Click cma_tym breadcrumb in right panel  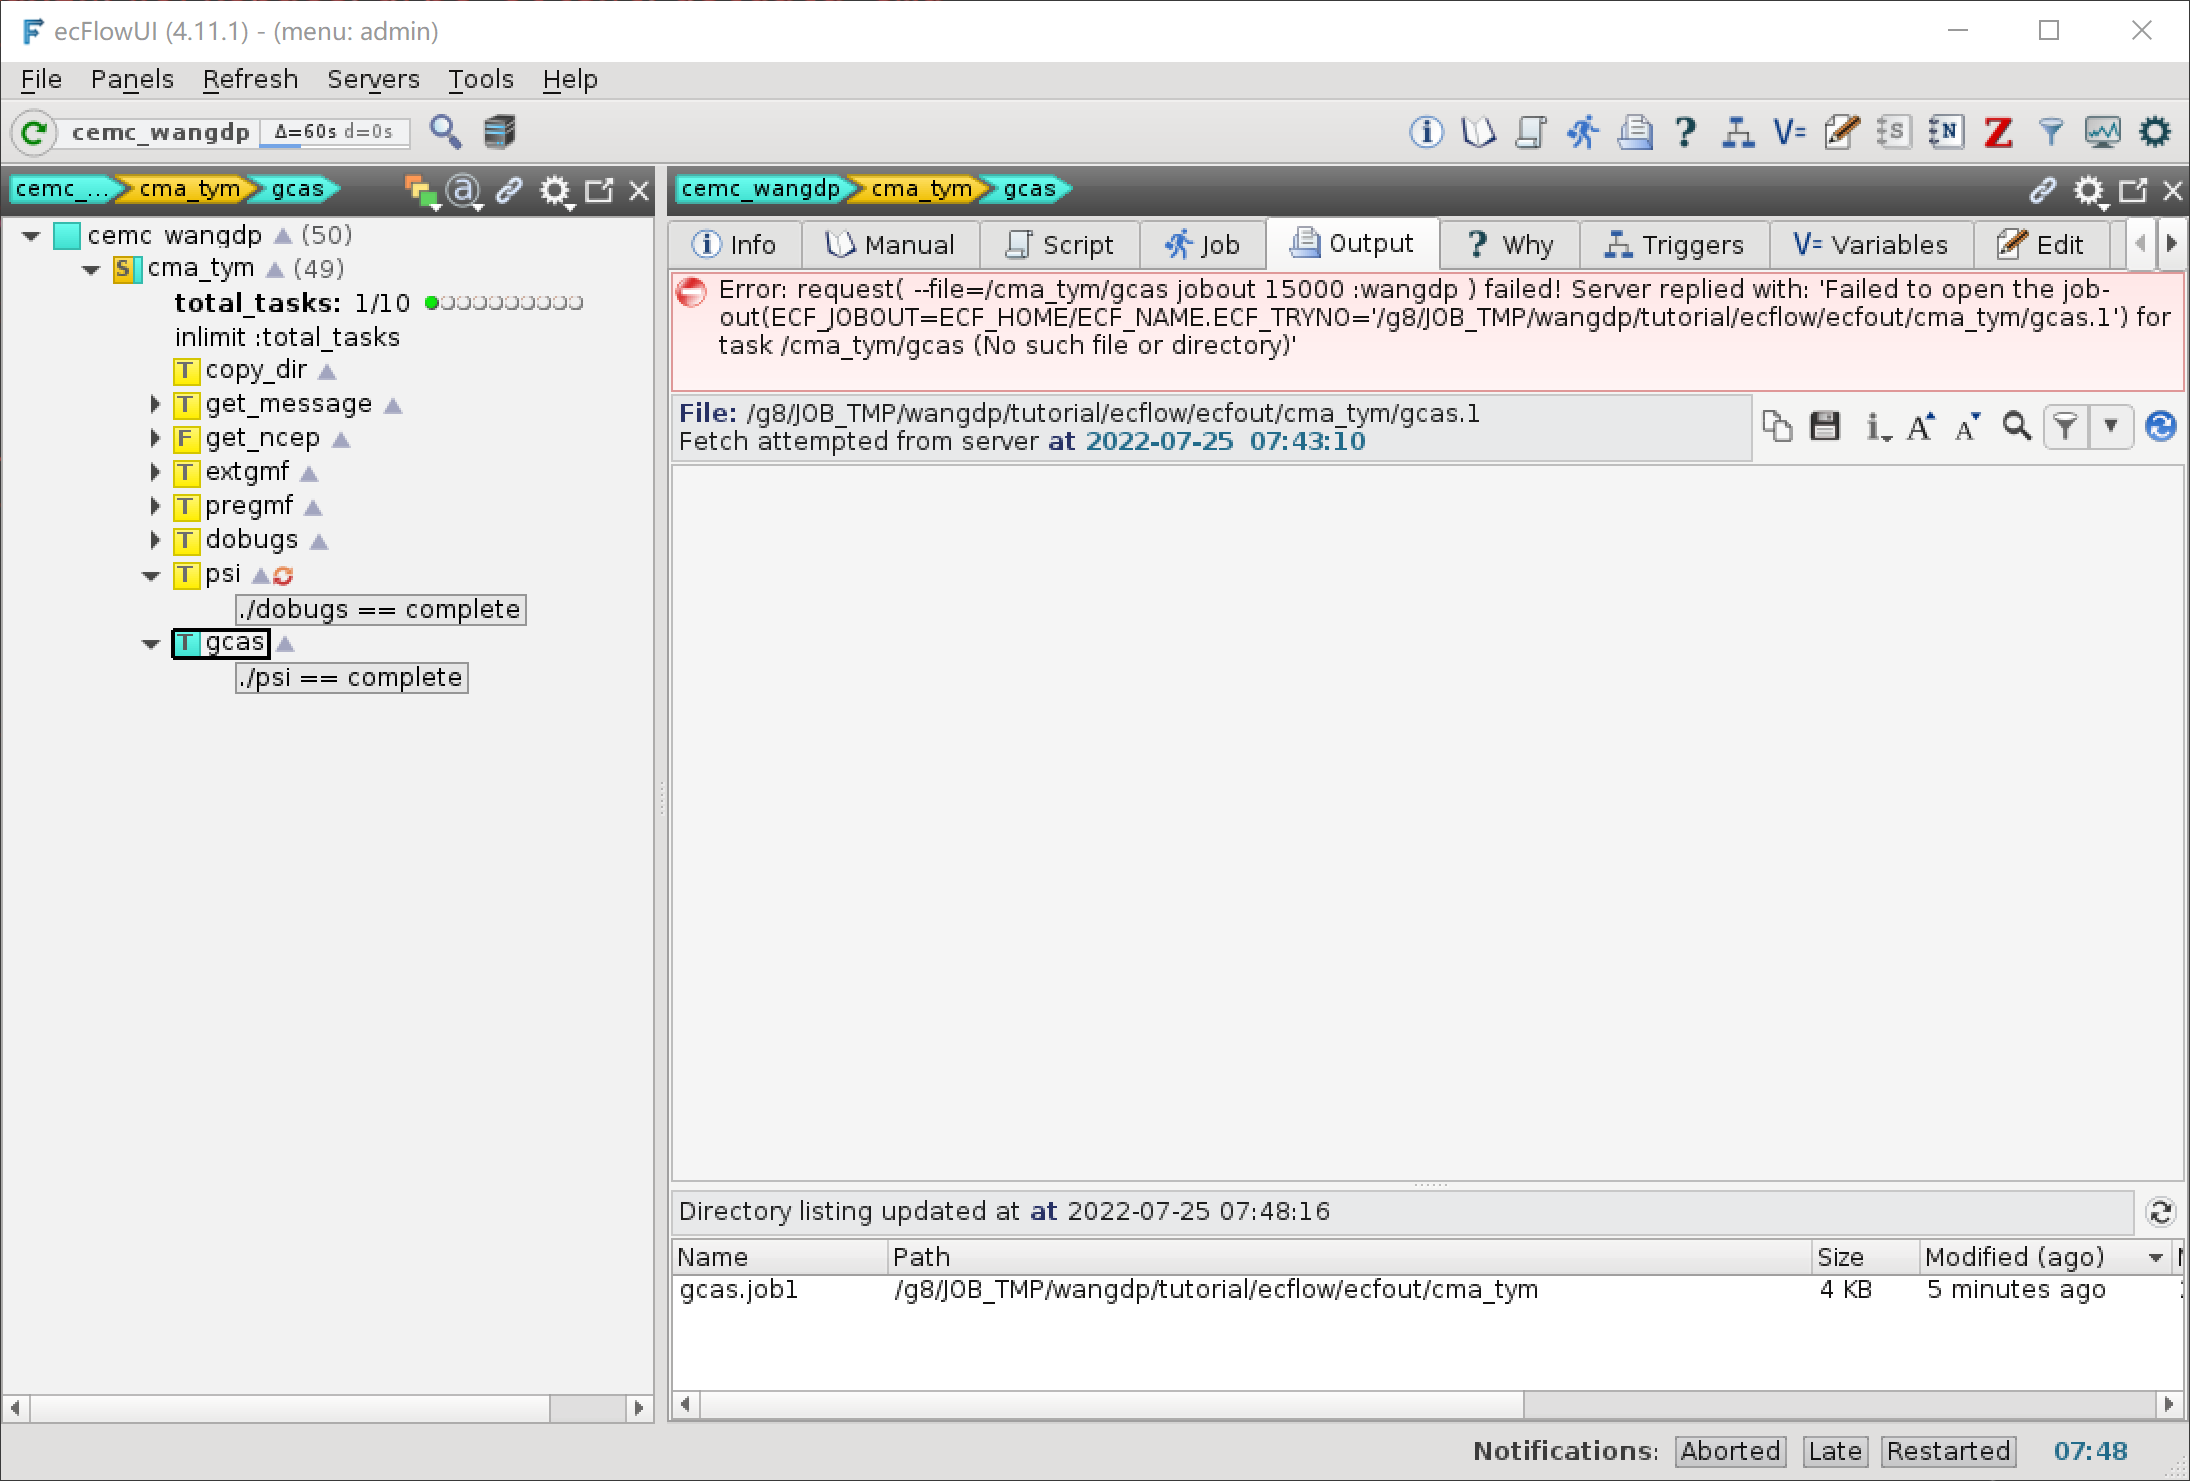coord(920,189)
